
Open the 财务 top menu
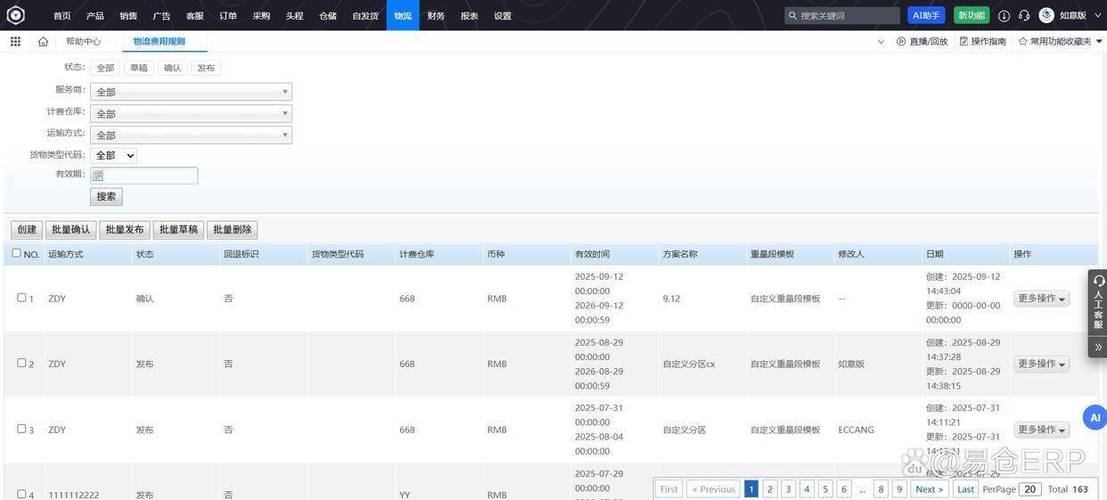436,16
